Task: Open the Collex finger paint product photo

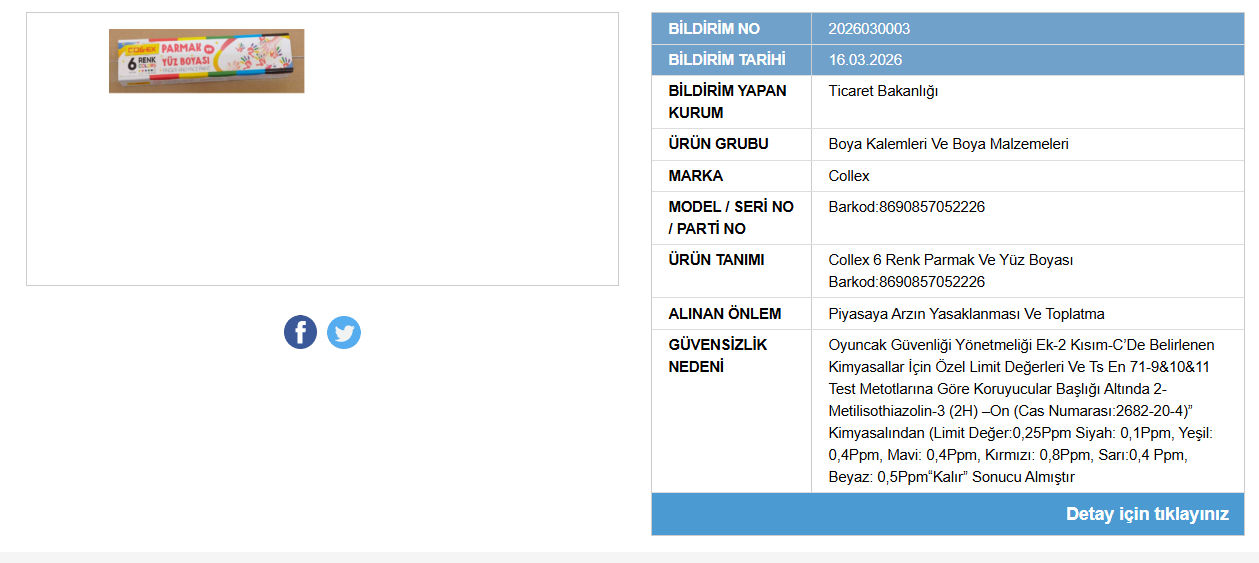Action: (206, 61)
